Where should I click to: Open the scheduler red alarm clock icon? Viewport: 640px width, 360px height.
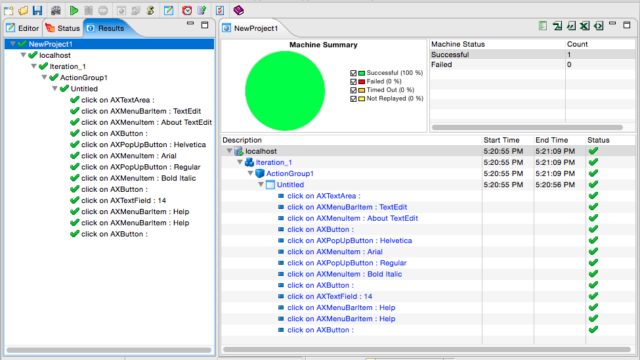pyautogui.click(x=187, y=11)
